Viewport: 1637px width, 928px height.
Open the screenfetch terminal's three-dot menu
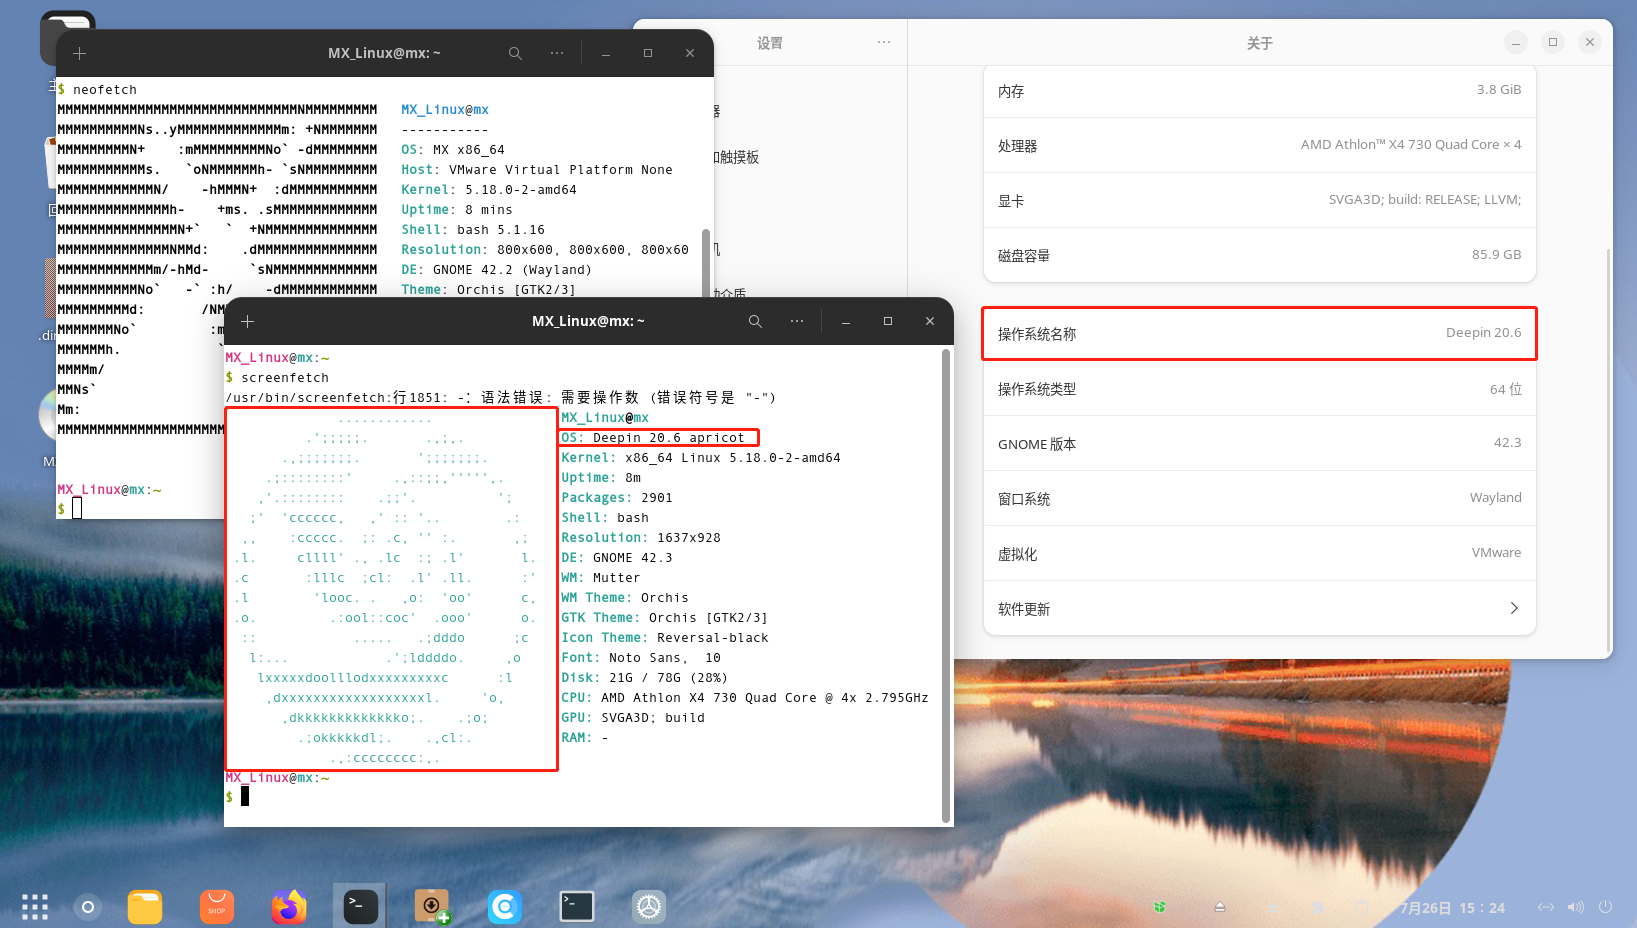(x=797, y=321)
